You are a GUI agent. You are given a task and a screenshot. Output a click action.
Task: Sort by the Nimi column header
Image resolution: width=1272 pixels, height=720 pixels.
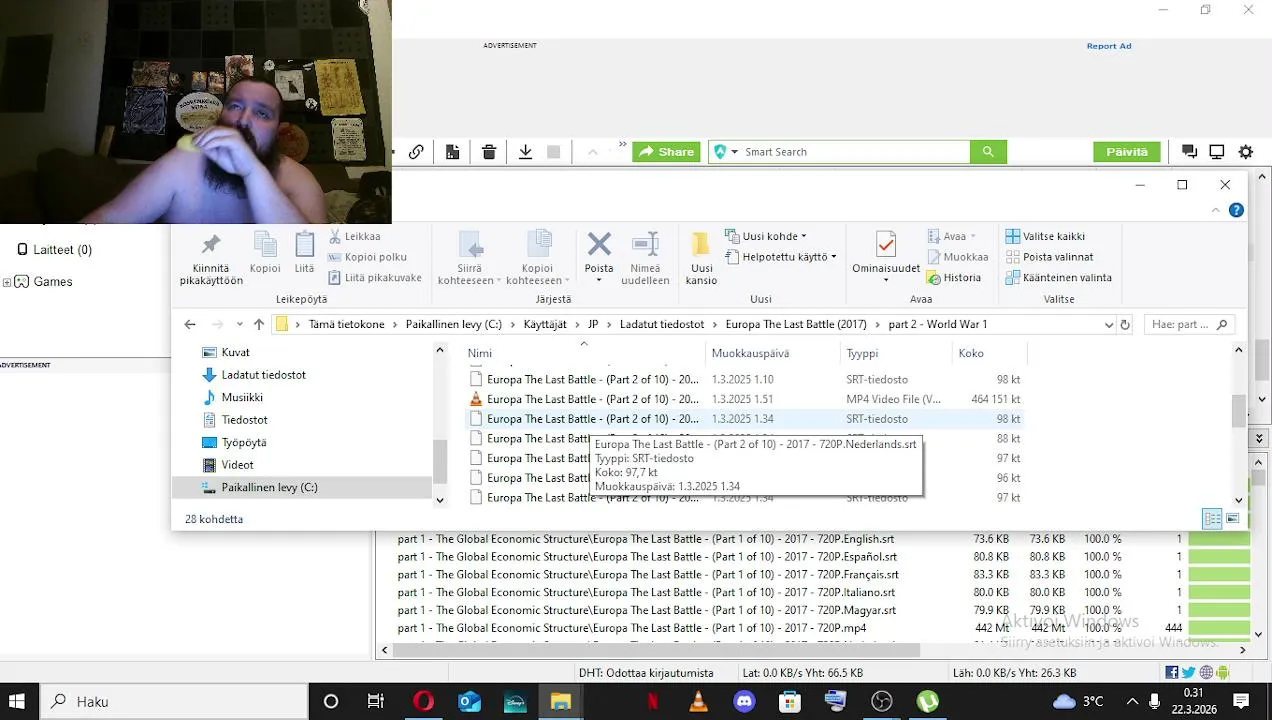pyautogui.click(x=584, y=353)
